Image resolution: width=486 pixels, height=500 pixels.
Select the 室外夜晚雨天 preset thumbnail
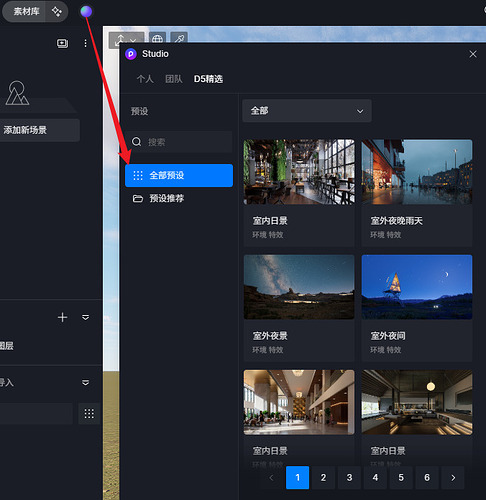point(417,172)
